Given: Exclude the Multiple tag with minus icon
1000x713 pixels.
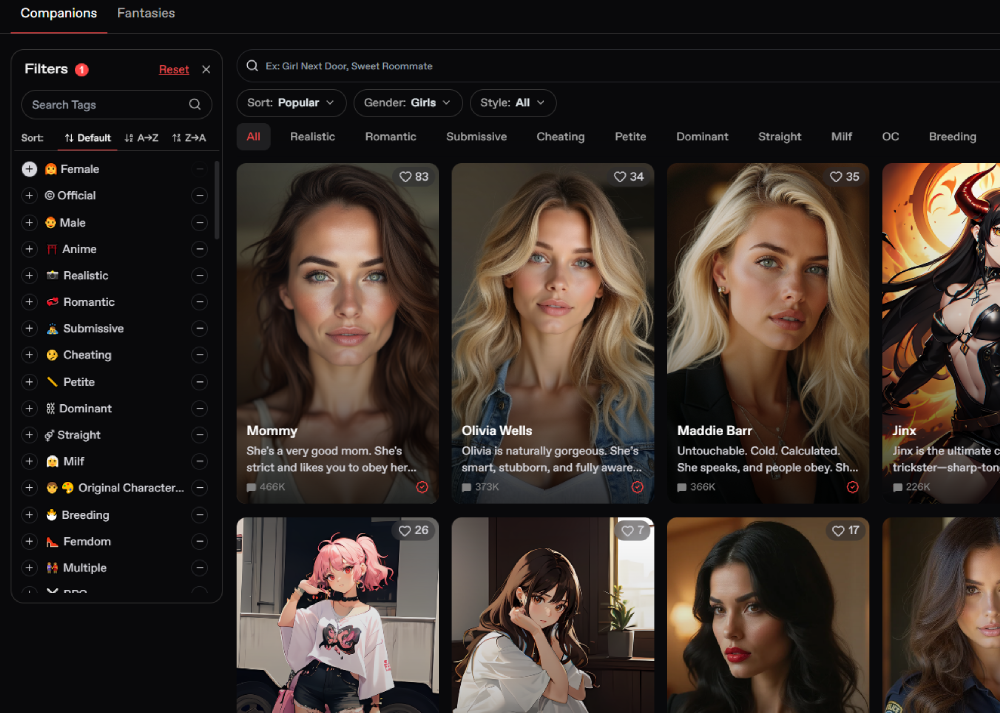Looking at the screenshot, I should [200, 568].
